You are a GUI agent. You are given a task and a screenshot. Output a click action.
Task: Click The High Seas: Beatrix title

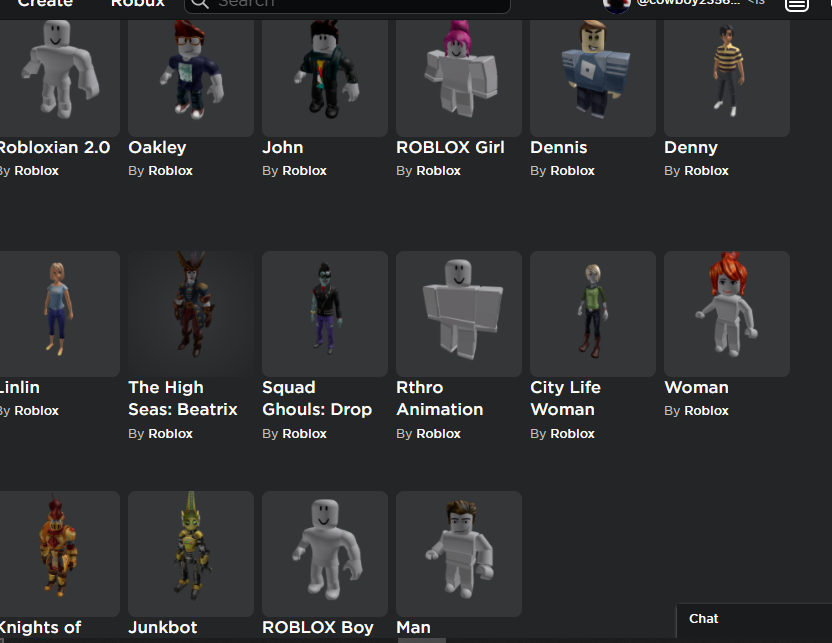point(183,398)
